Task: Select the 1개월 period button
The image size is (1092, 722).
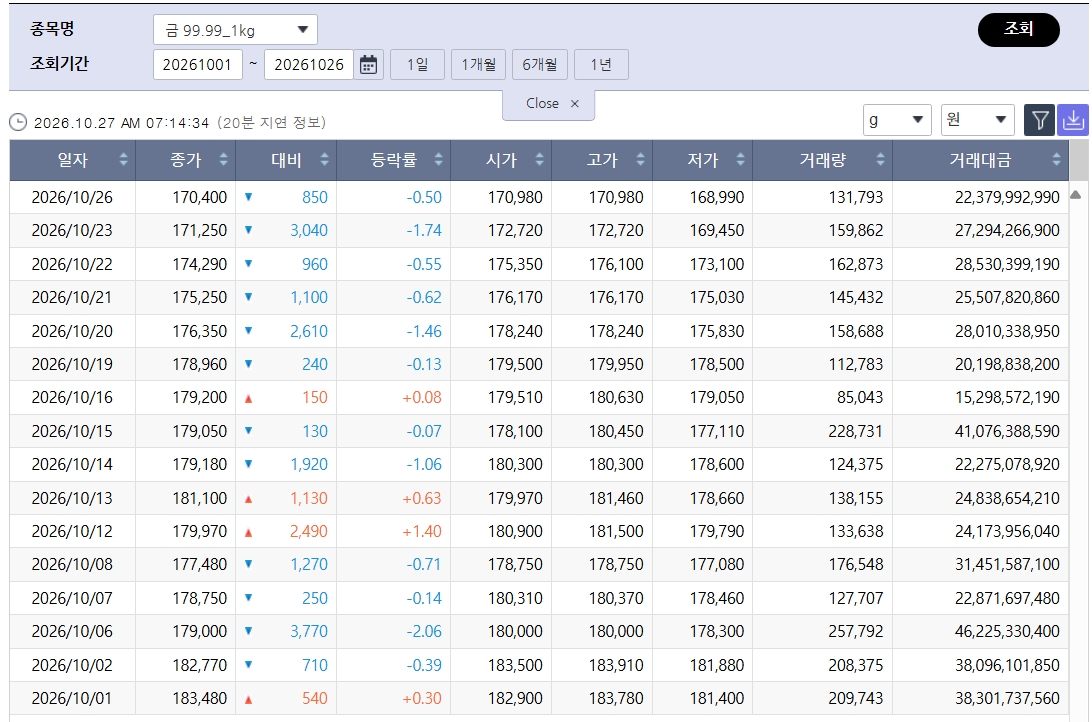Action: coord(478,65)
